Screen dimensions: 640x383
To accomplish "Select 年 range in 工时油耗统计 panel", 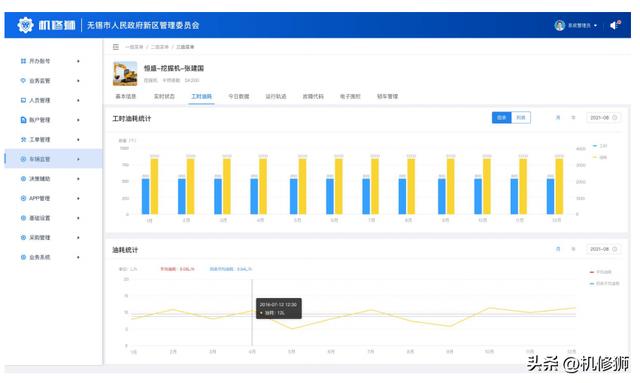I will pyautogui.click(x=573, y=118).
